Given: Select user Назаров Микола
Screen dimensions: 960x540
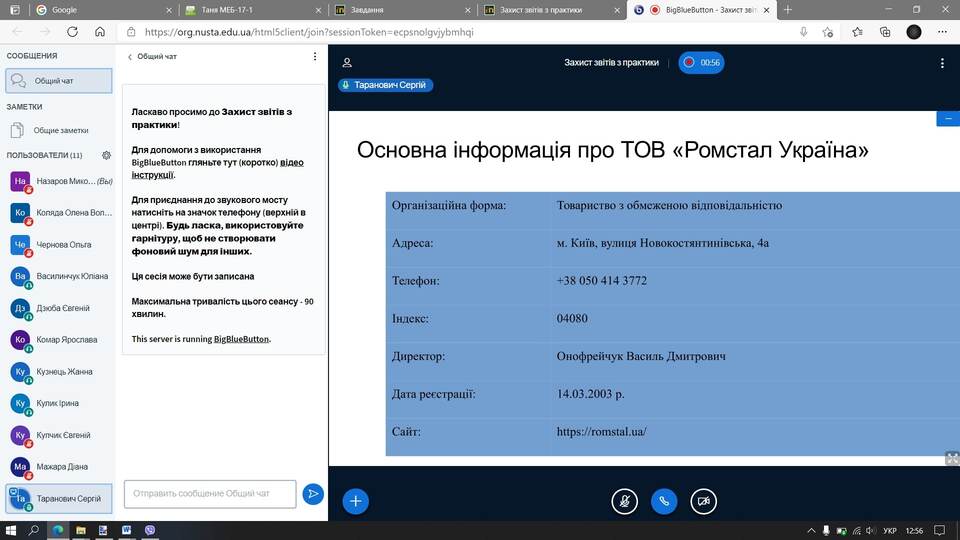Looking at the screenshot, I should click(x=59, y=181).
